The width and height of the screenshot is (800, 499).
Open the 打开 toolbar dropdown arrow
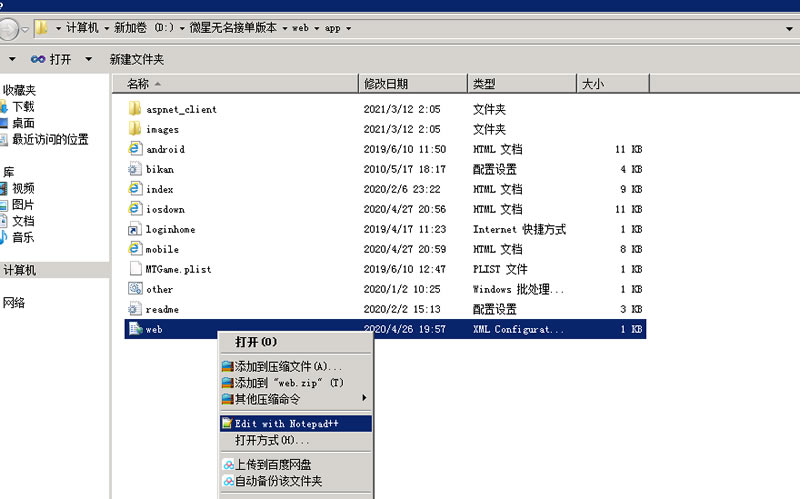pyautogui.click(x=88, y=59)
